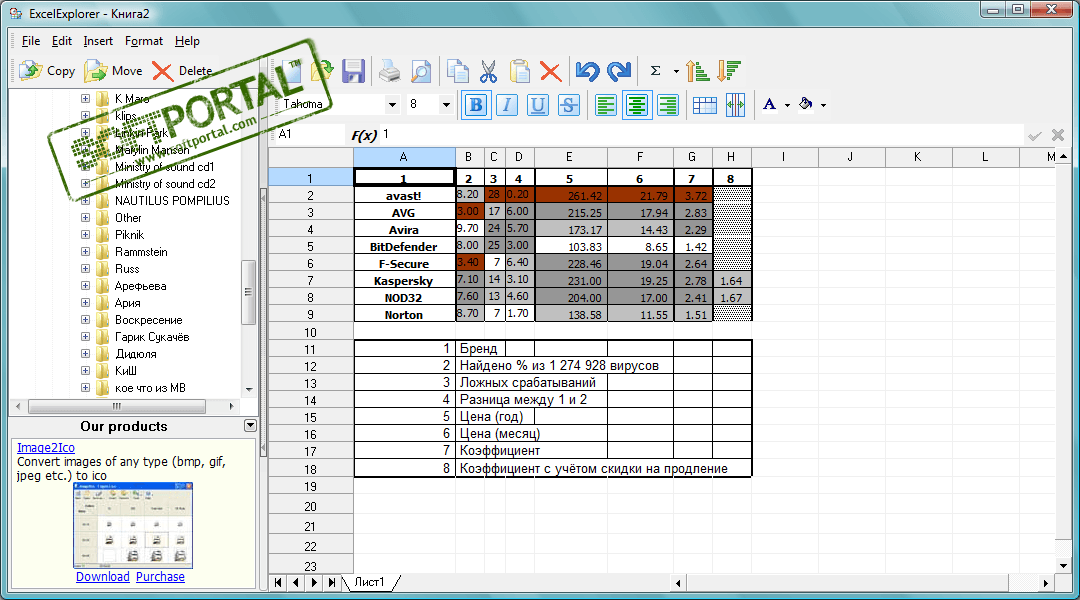This screenshot has width=1080, height=600.
Task: Go to the last sheet tab arrow
Action: click(331, 583)
